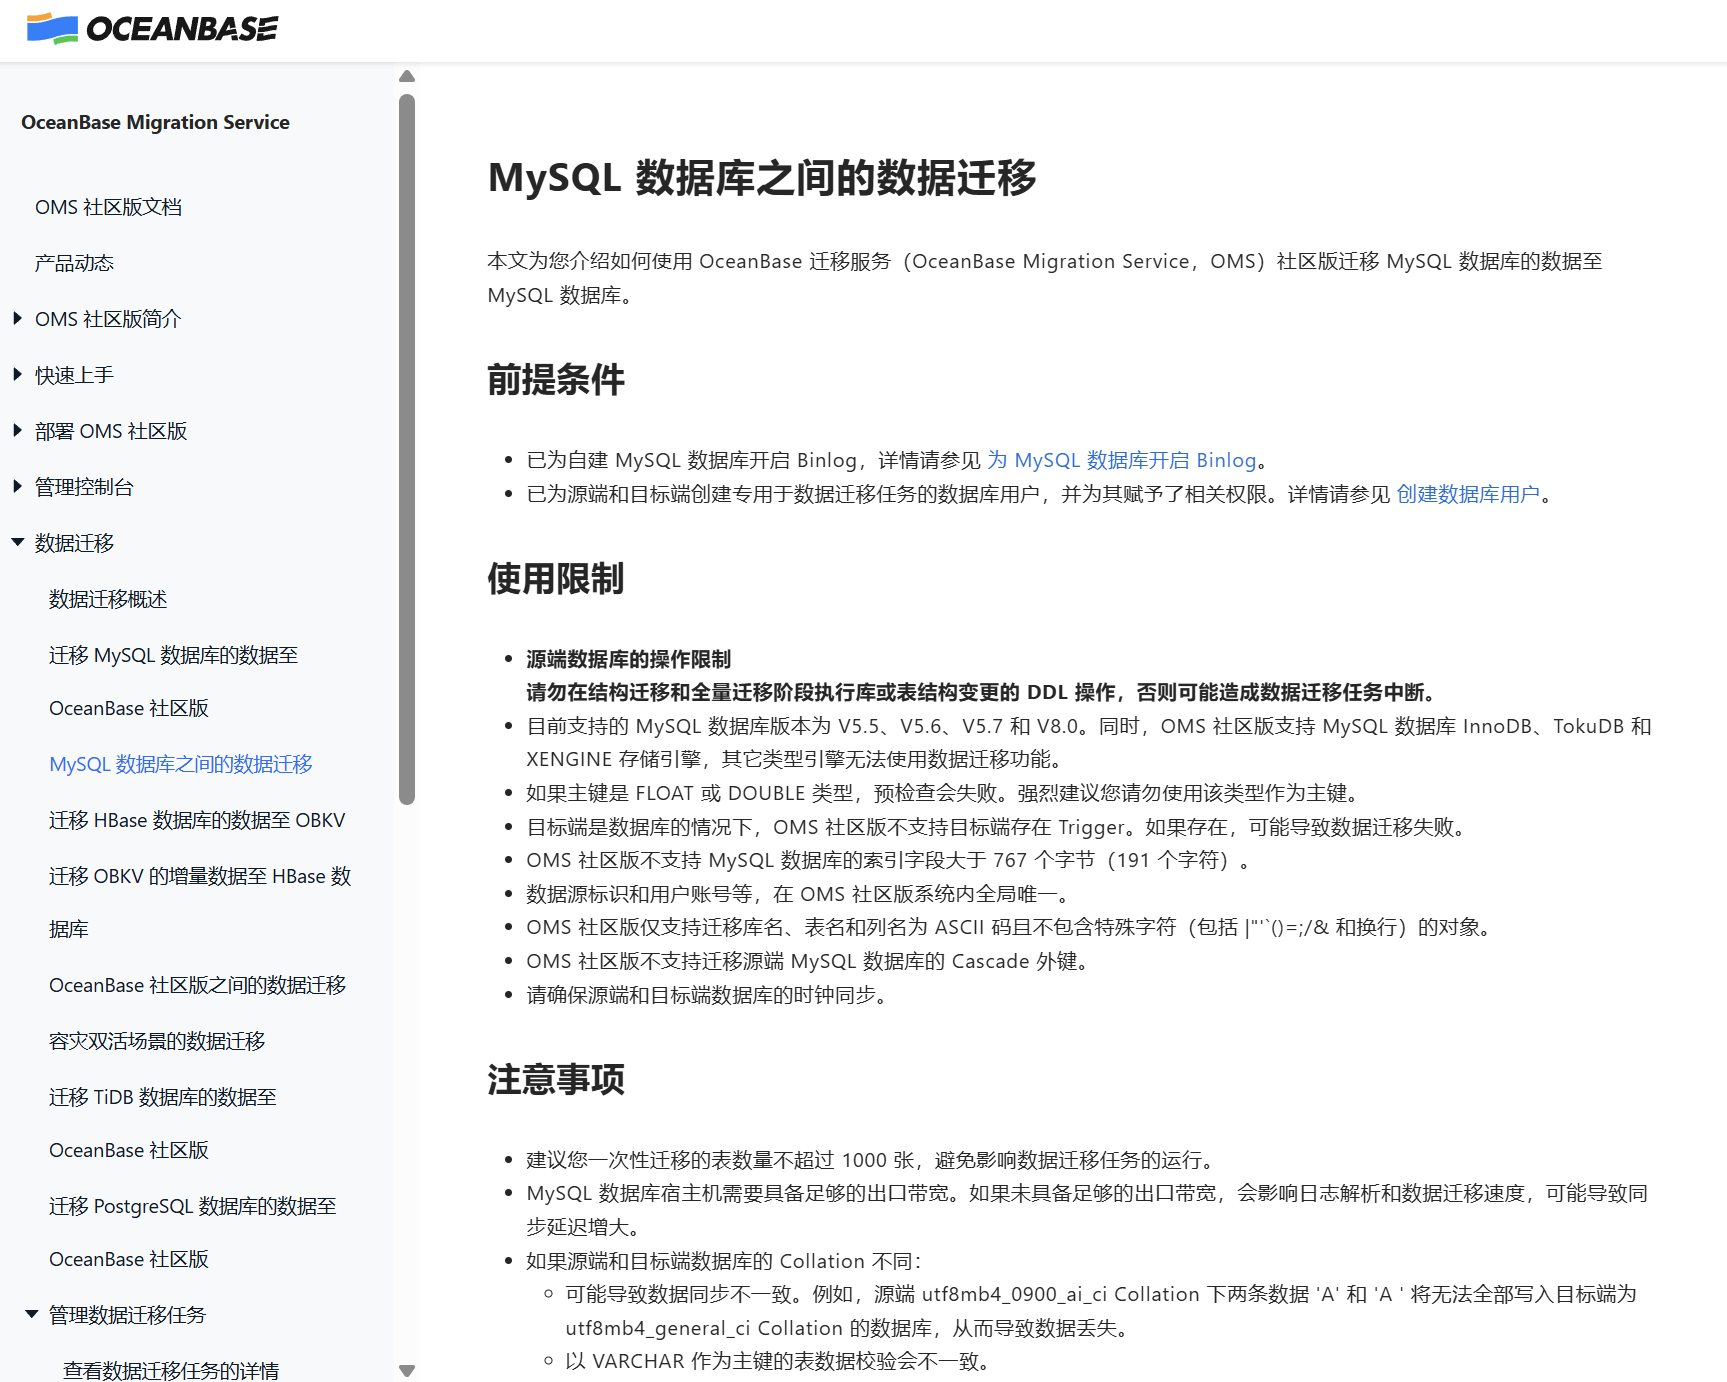Image resolution: width=1727 pixels, height=1382 pixels.
Task: Click sidebar scrollbar down arrow
Action: [x=407, y=1371]
